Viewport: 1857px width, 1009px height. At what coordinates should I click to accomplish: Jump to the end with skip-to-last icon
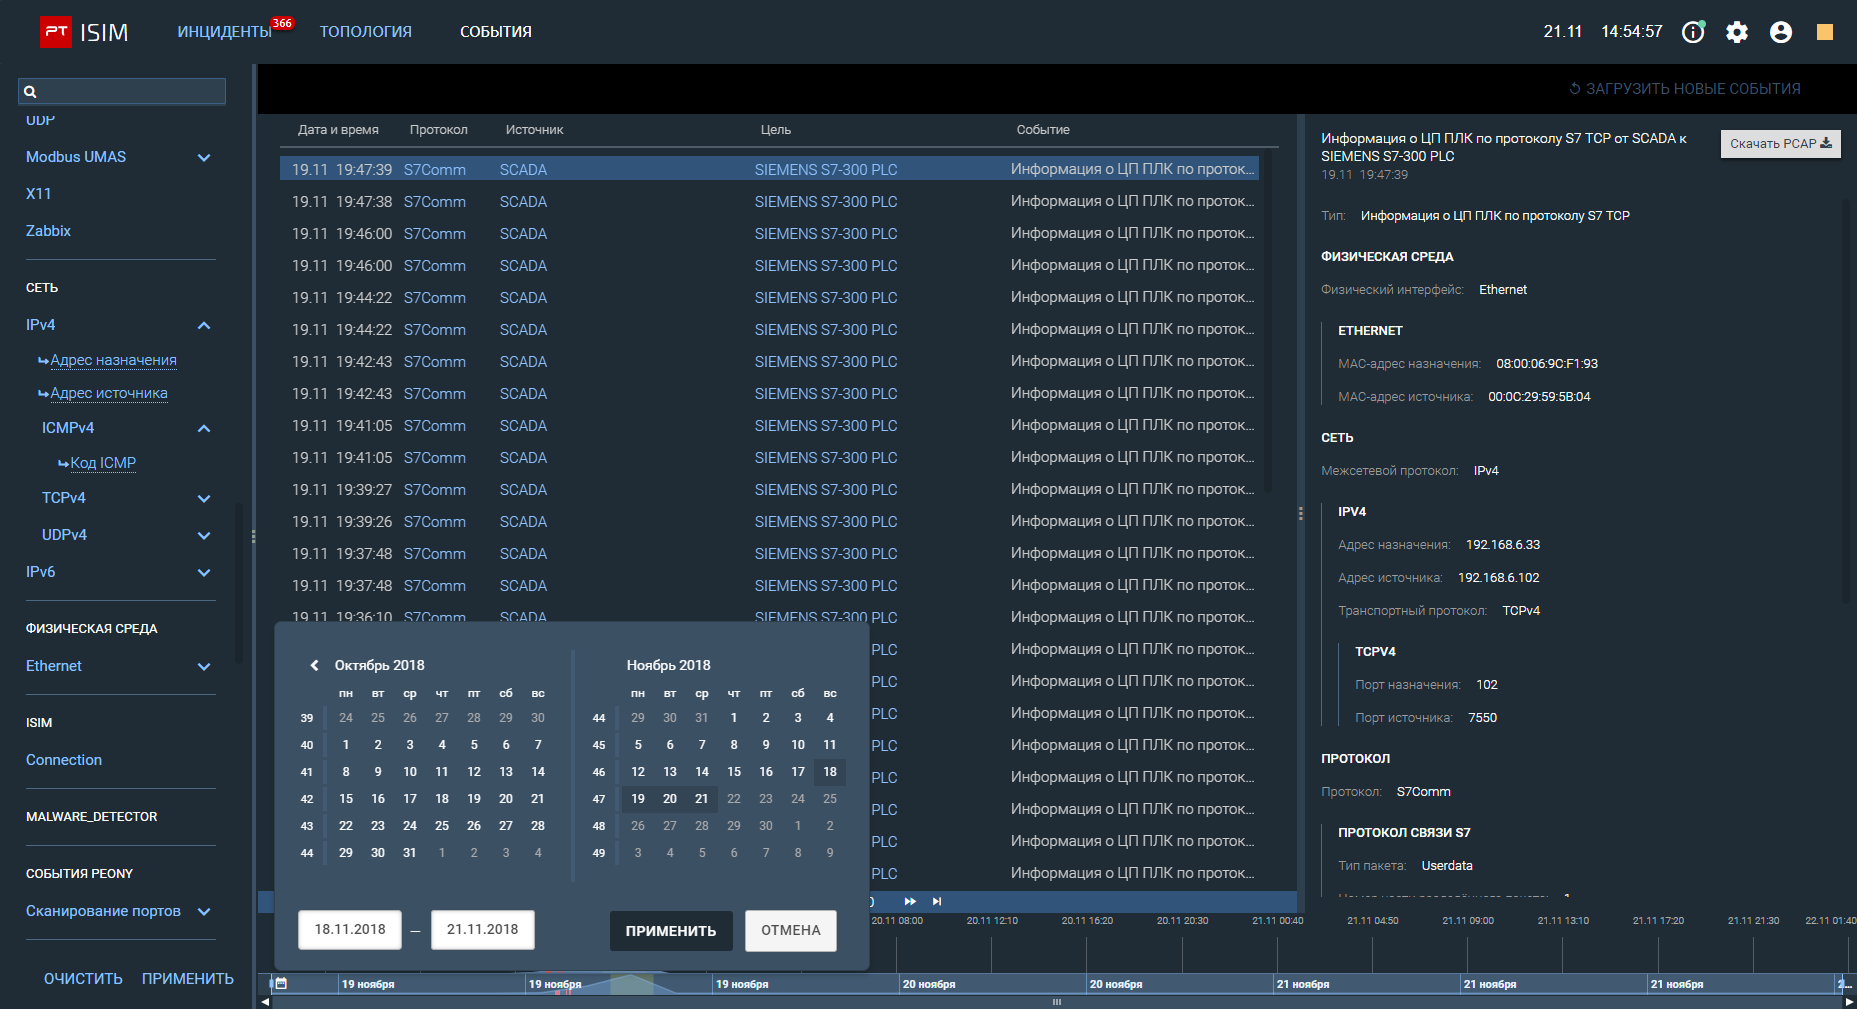tap(937, 901)
